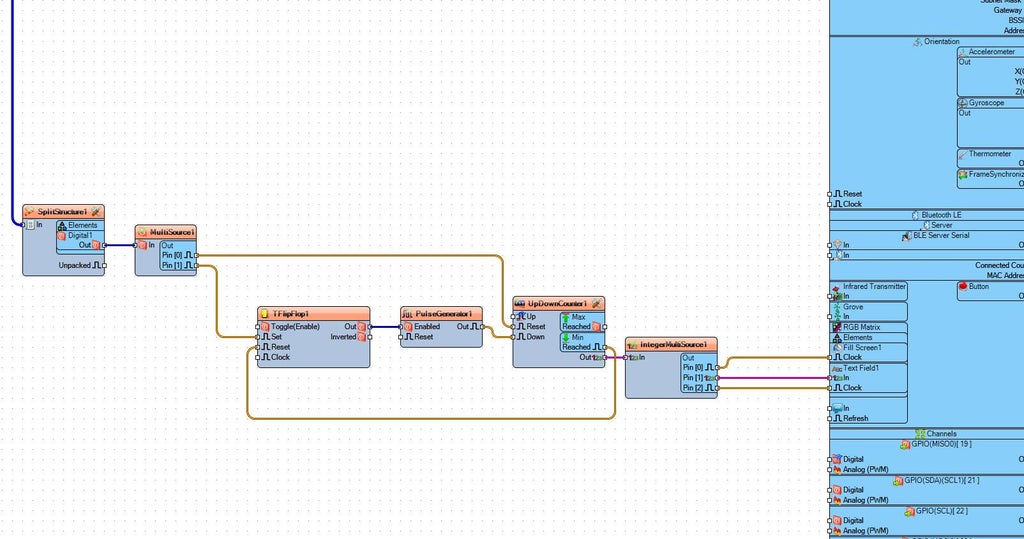This screenshot has height=539, width=1024.
Task: Click the red Button icon on board
Action: pyautogui.click(x=963, y=286)
